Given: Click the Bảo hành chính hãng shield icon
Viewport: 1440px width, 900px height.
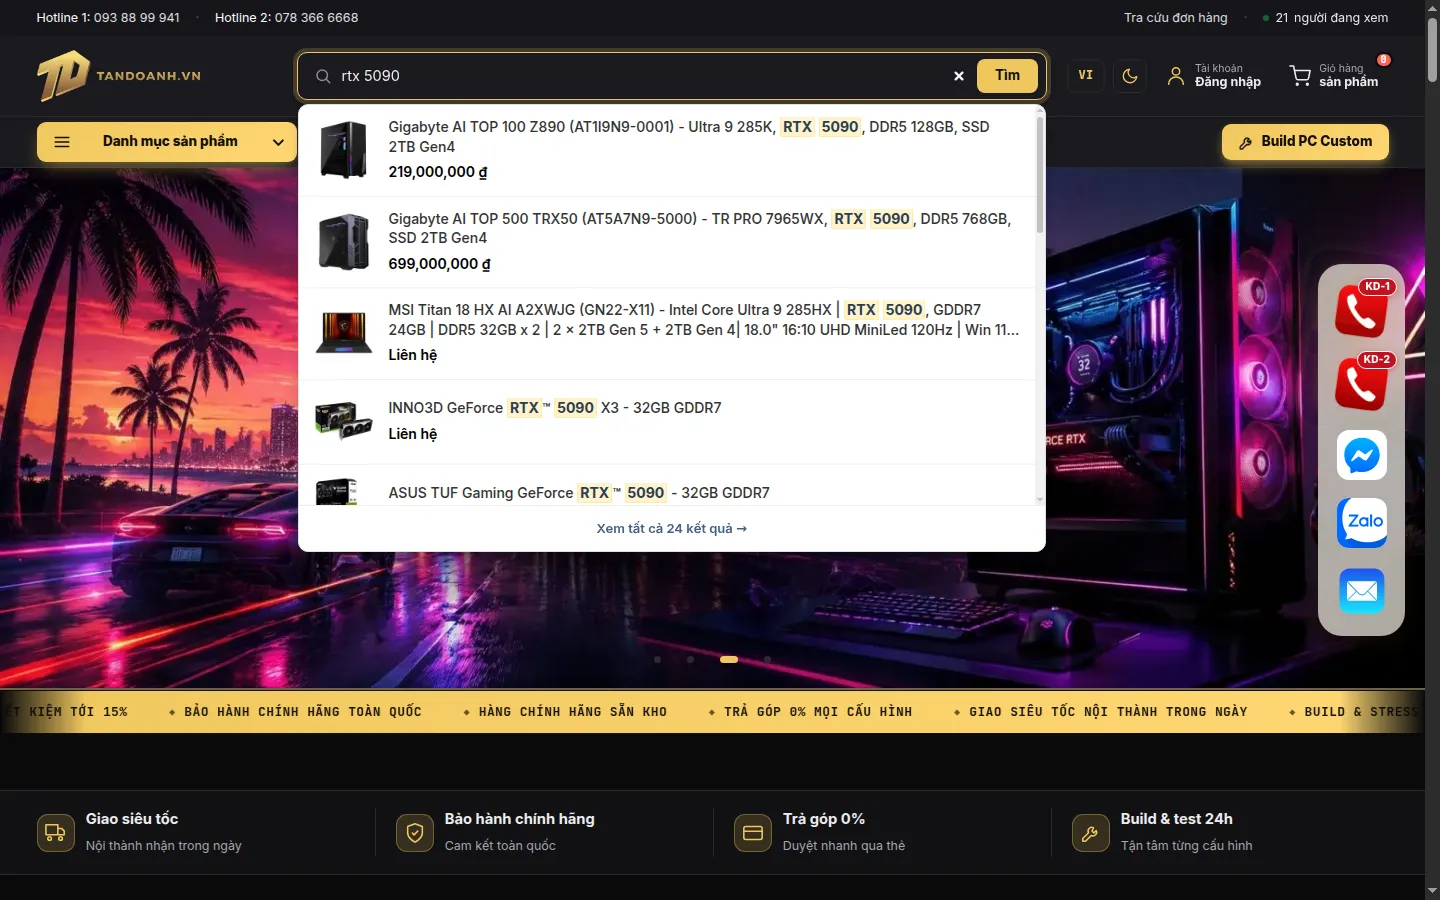Looking at the screenshot, I should pyautogui.click(x=415, y=833).
